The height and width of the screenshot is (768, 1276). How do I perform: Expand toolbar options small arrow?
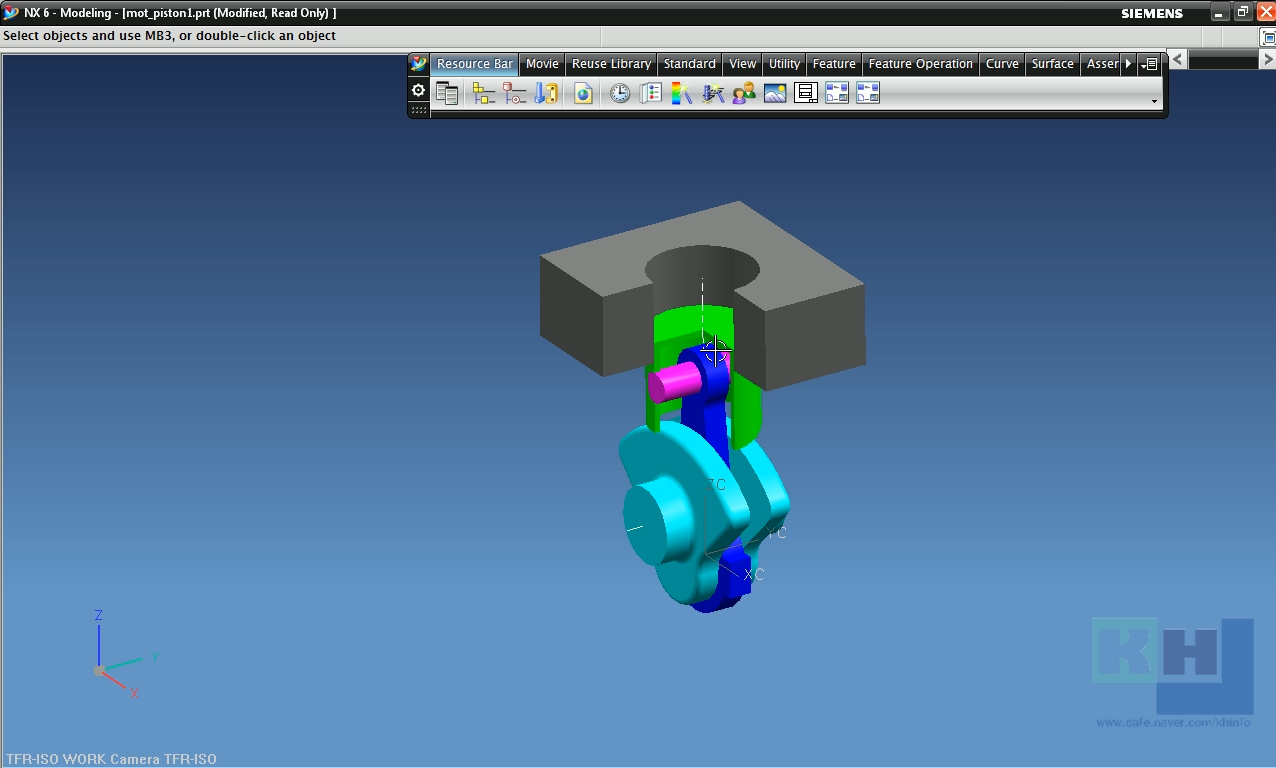(x=1154, y=101)
